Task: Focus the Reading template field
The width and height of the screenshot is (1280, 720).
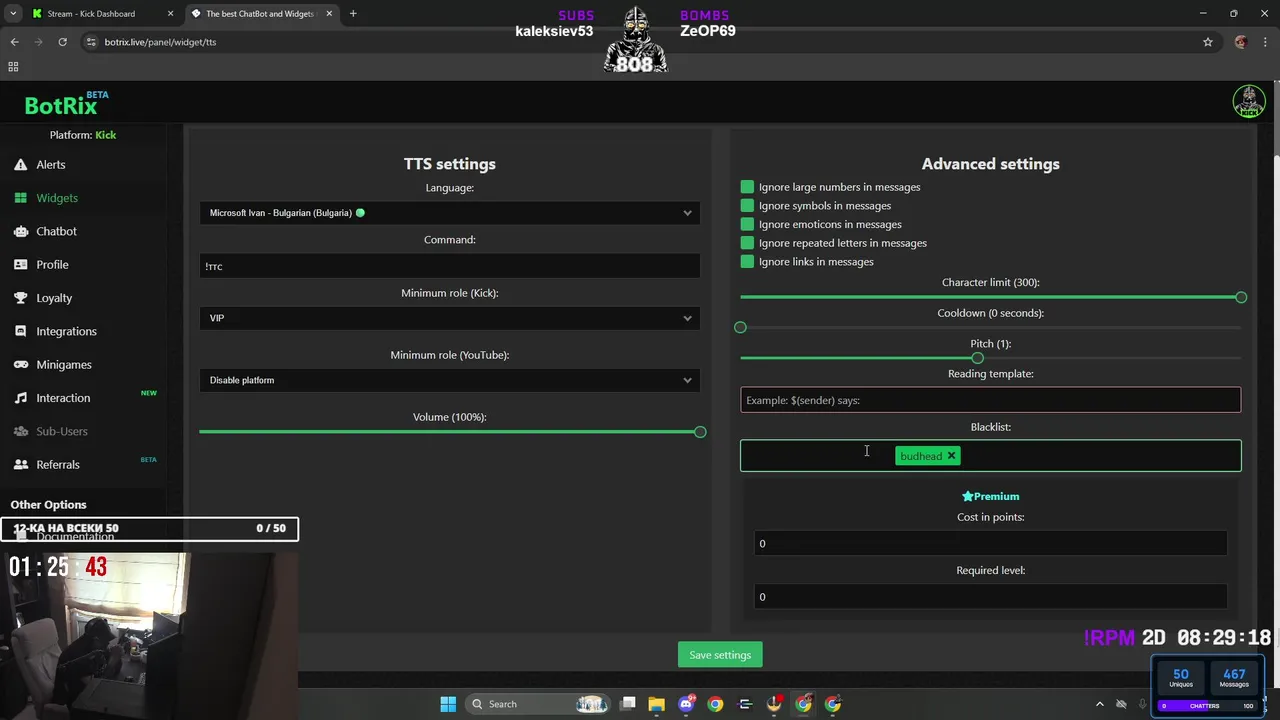Action: (990, 400)
